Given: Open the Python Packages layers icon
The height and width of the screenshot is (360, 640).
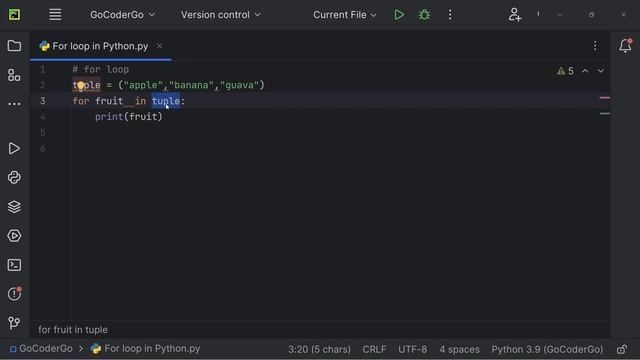Looking at the screenshot, I should pos(14,207).
